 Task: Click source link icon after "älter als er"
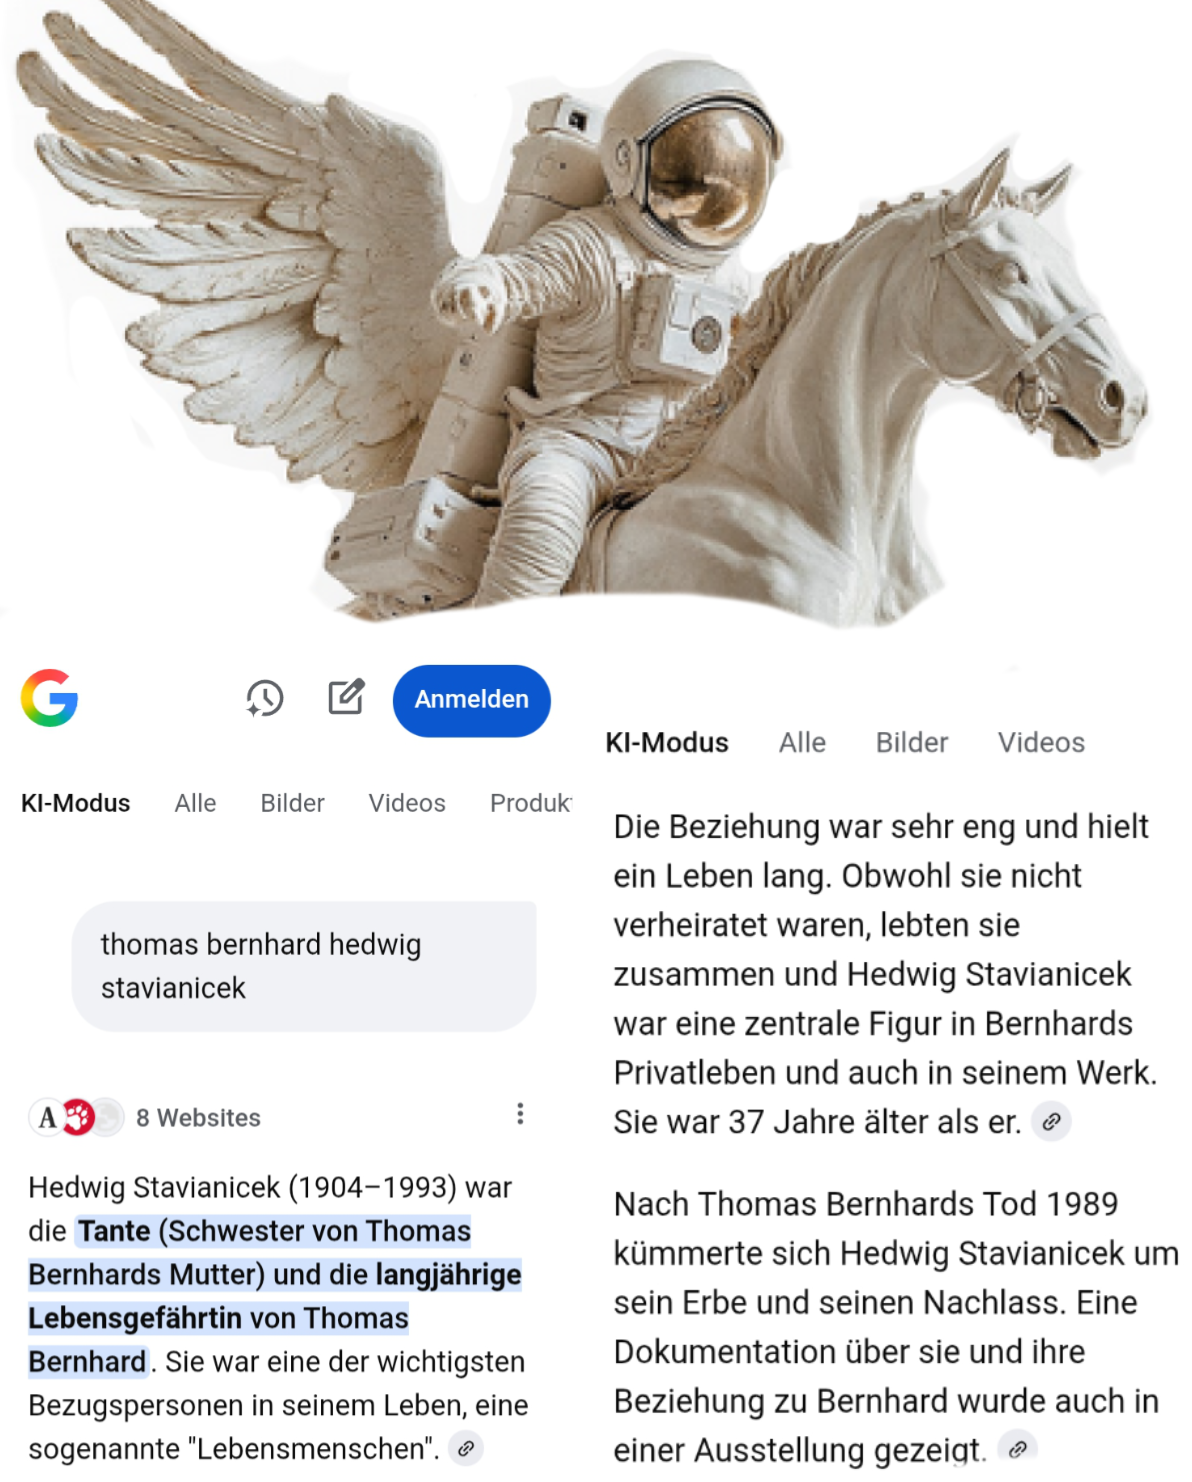1051,1121
